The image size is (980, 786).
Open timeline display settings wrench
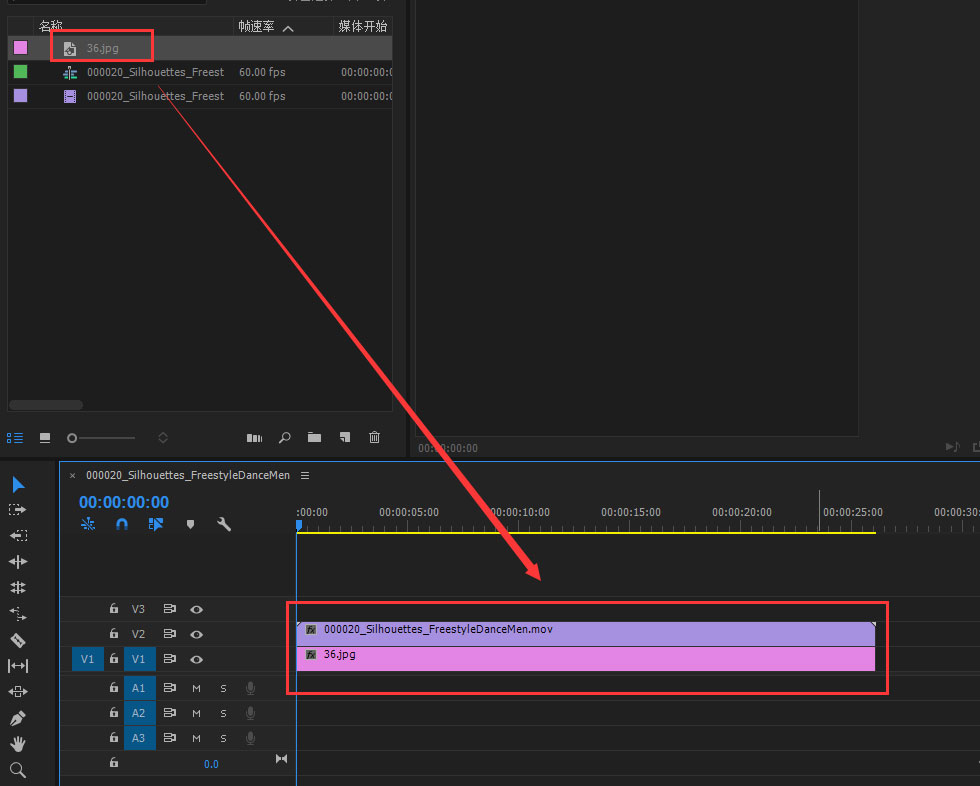pos(224,524)
